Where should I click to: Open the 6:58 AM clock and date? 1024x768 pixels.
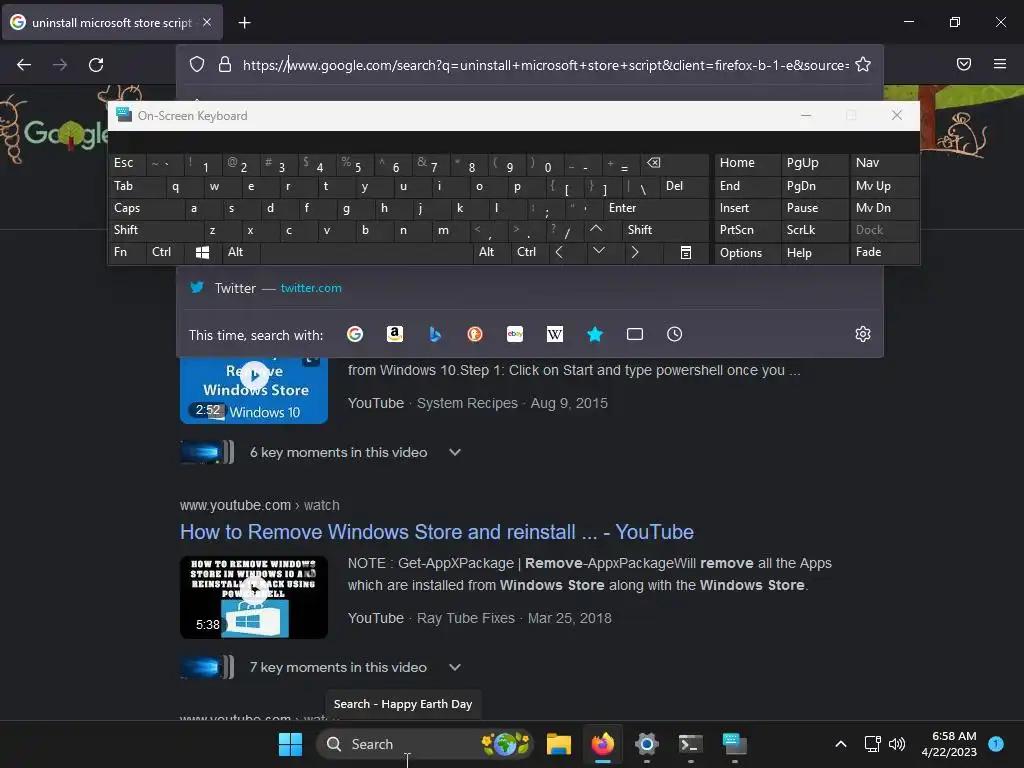pos(948,744)
